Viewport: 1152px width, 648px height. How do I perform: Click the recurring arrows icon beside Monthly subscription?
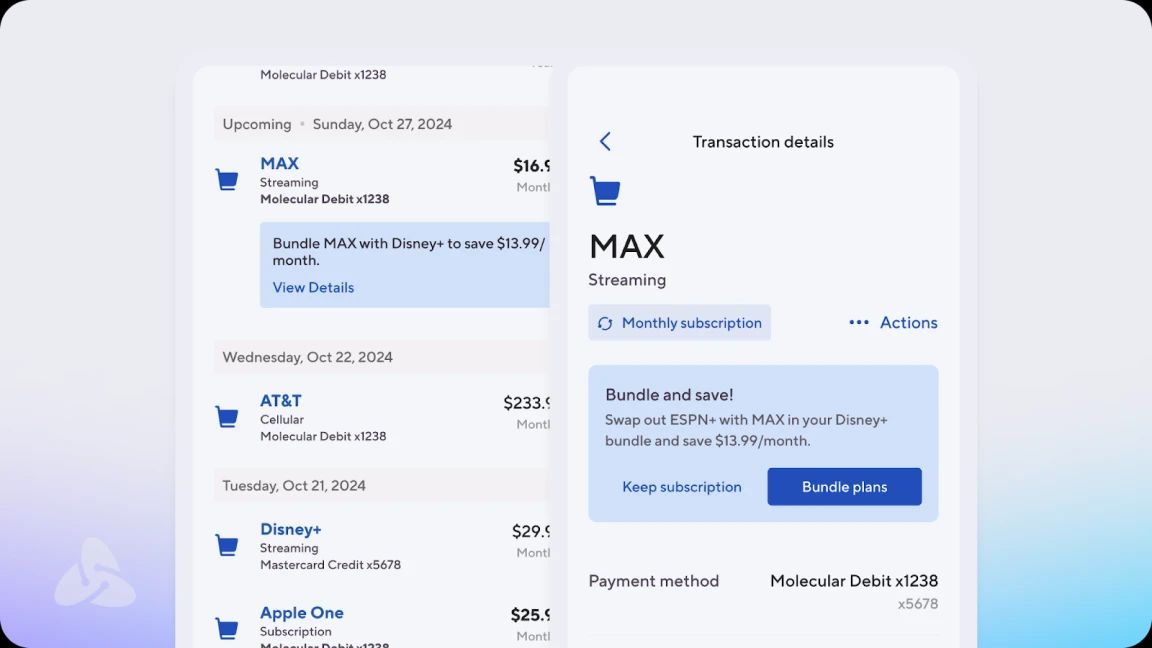[605, 323]
